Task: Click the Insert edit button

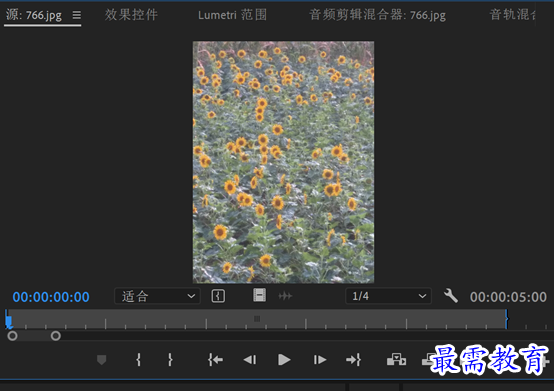Action: click(396, 360)
